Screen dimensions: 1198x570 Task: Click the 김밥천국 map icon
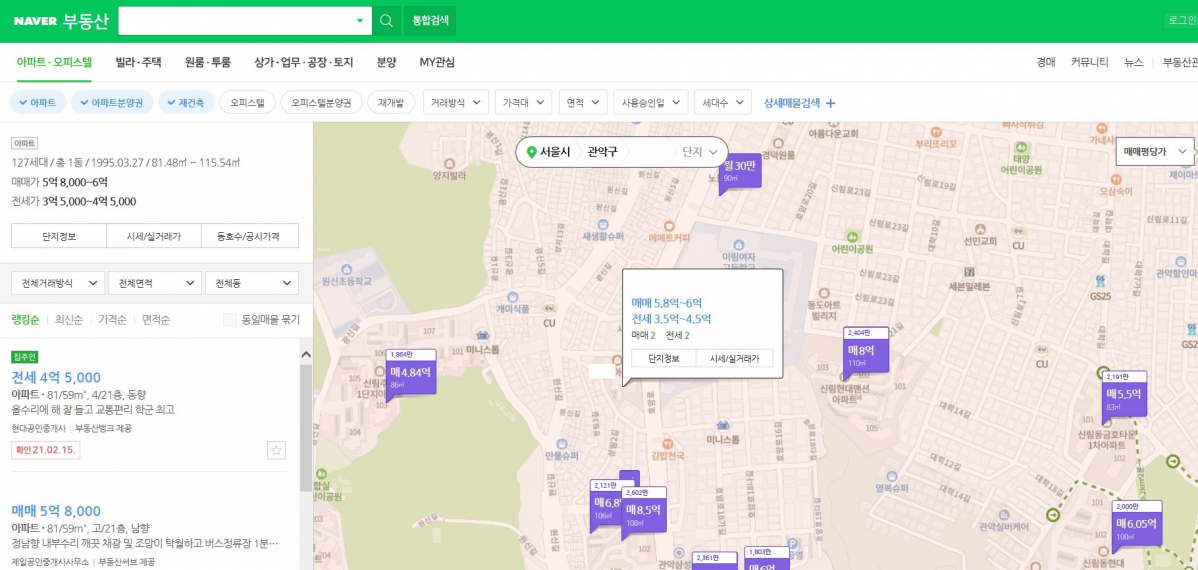tap(667, 442)
